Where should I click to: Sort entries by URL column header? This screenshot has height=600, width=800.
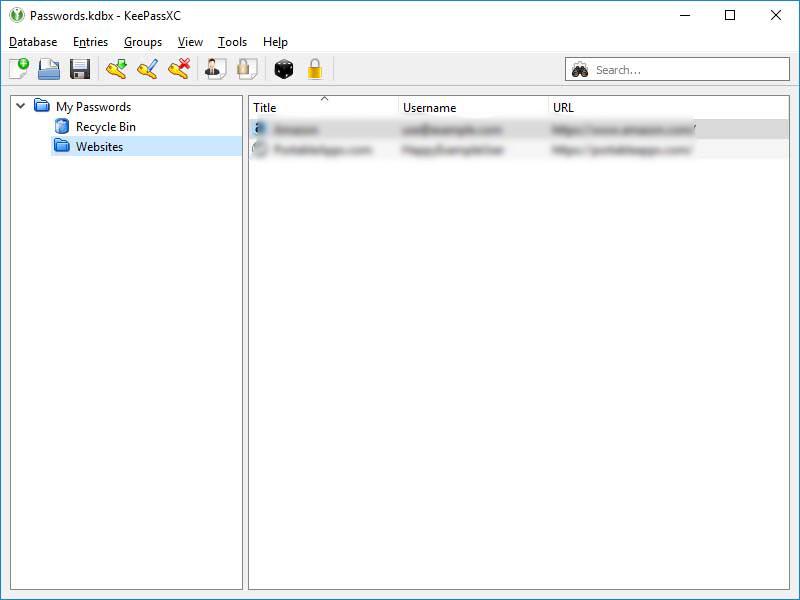click(669, 108)
